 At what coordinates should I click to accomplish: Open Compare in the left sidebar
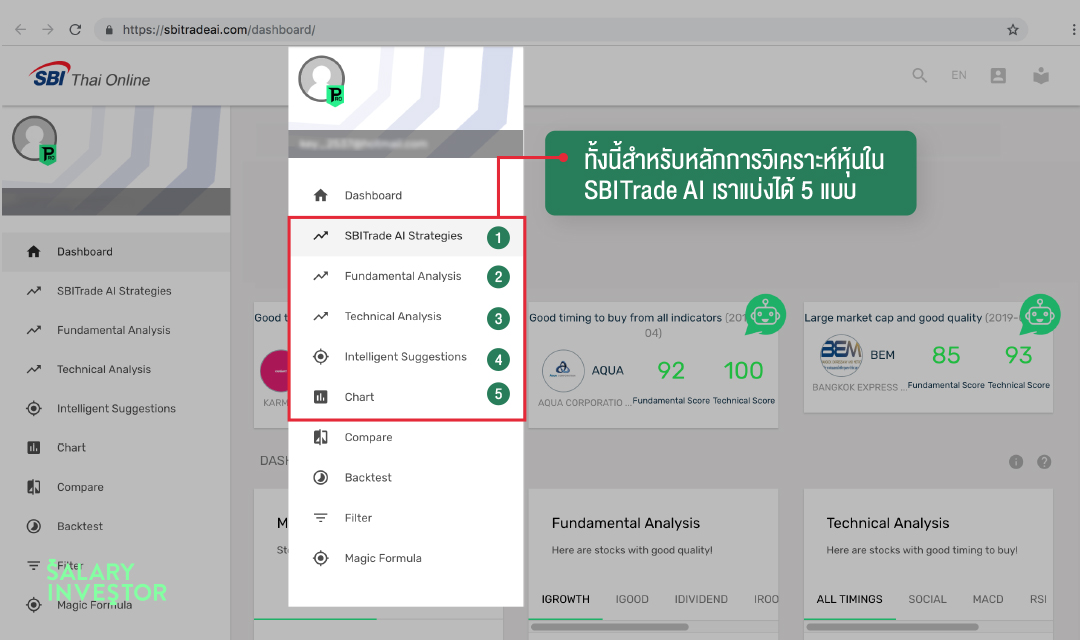[80, 487]
